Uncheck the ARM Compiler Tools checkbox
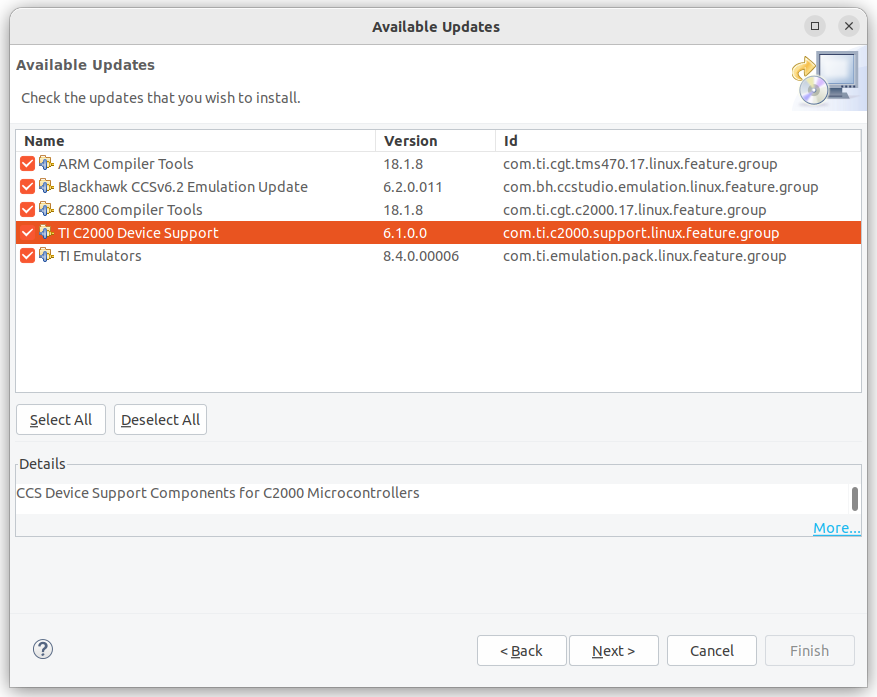The image size is (877, 697). pyautogui.click(x=27, y=164)
